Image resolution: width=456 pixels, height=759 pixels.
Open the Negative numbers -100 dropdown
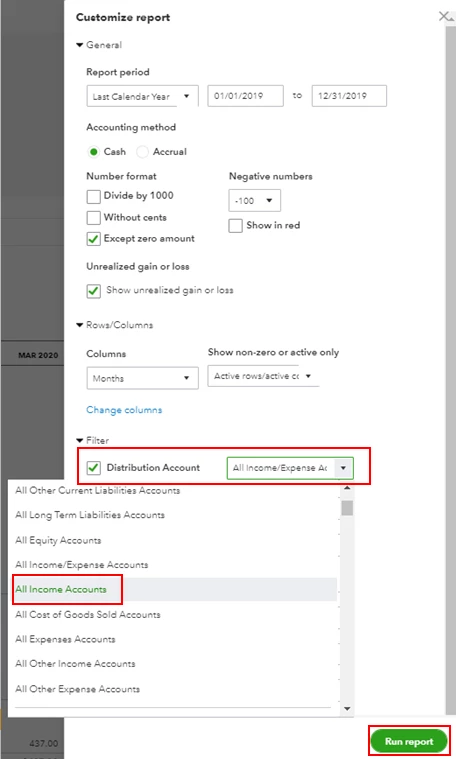(254, 200)
